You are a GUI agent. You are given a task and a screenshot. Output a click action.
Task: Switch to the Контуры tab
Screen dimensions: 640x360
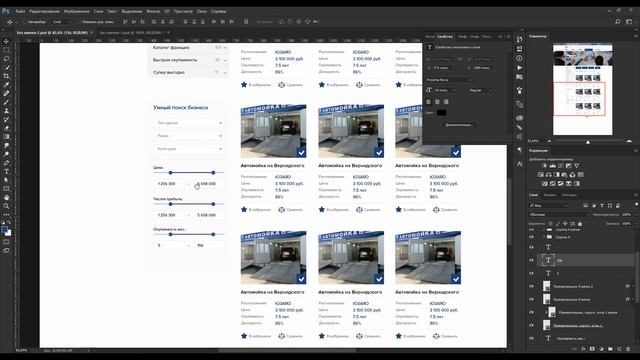(x=569, y=195)
